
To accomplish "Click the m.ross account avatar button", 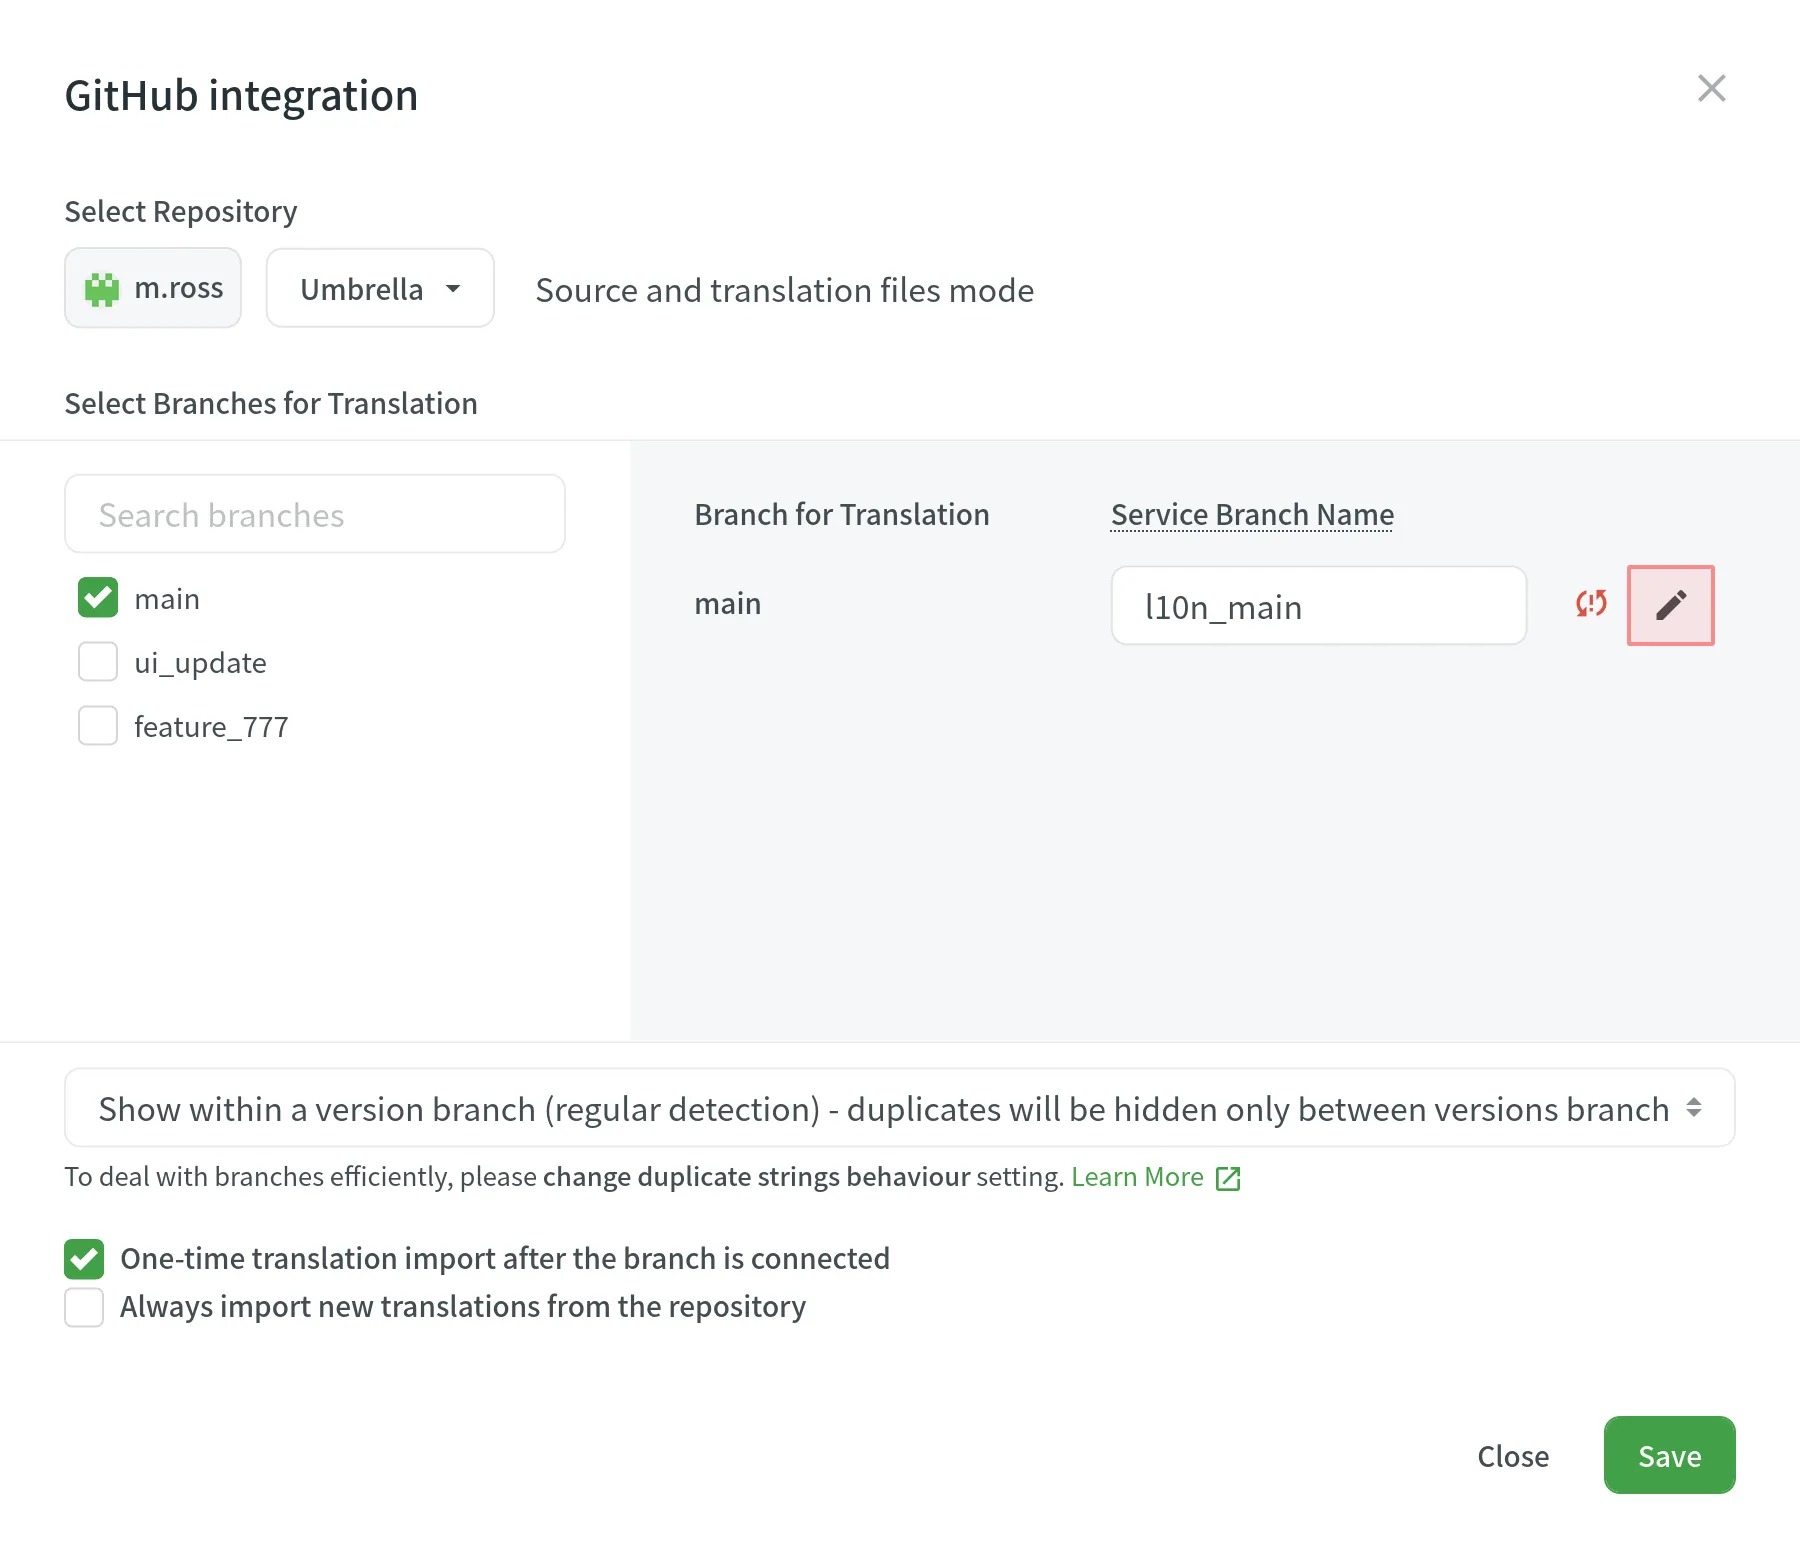I will click(x=153, y=288).
